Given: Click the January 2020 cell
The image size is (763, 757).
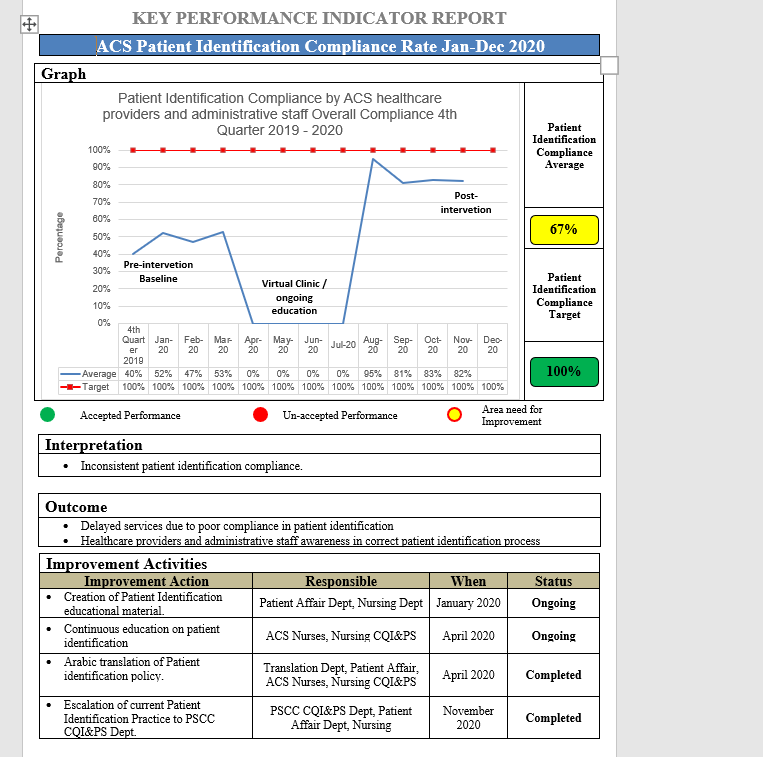Looking at the screenshot, I should [468, 603].
